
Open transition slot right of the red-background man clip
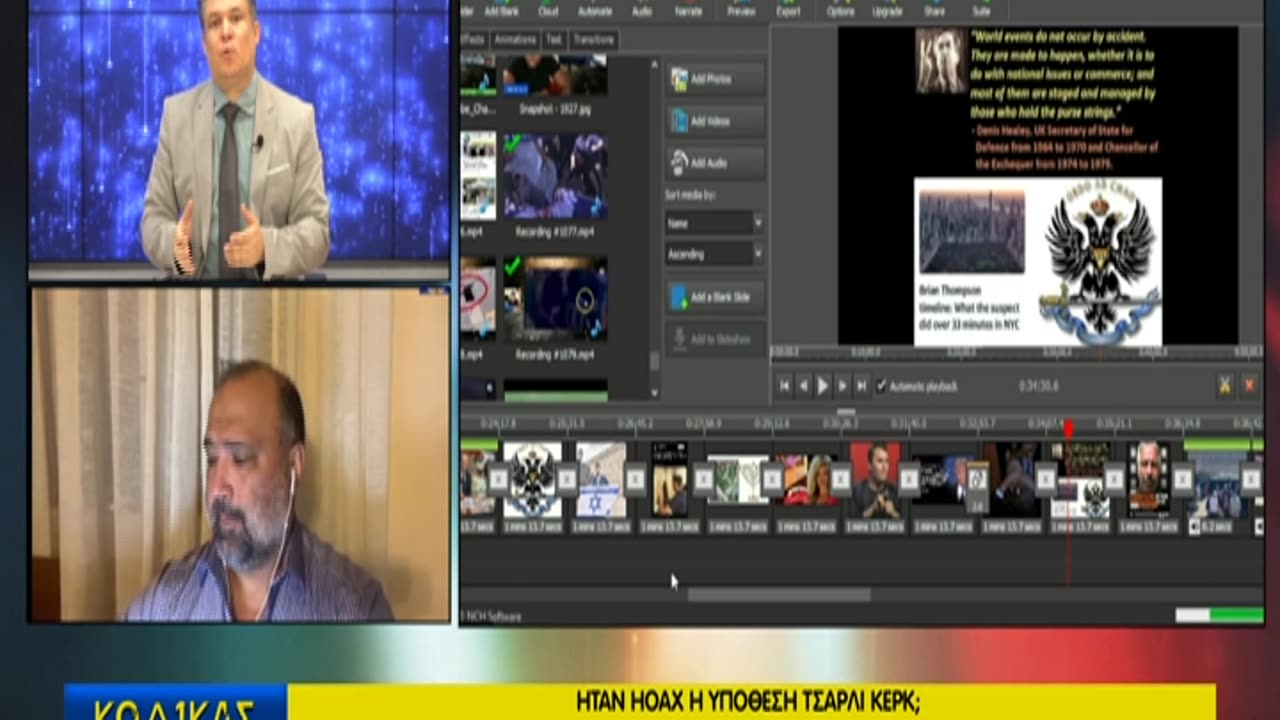908,479
